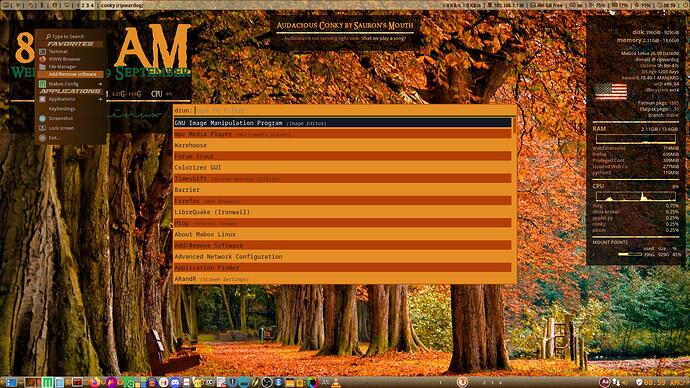Click the conky (ripwardog) window title in top panel
This screenshot has width=690, height=388.
[122, 5]
